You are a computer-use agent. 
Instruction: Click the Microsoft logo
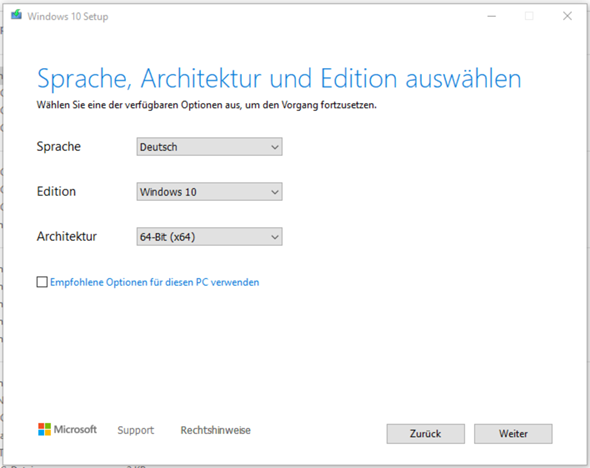click(67, 429)
